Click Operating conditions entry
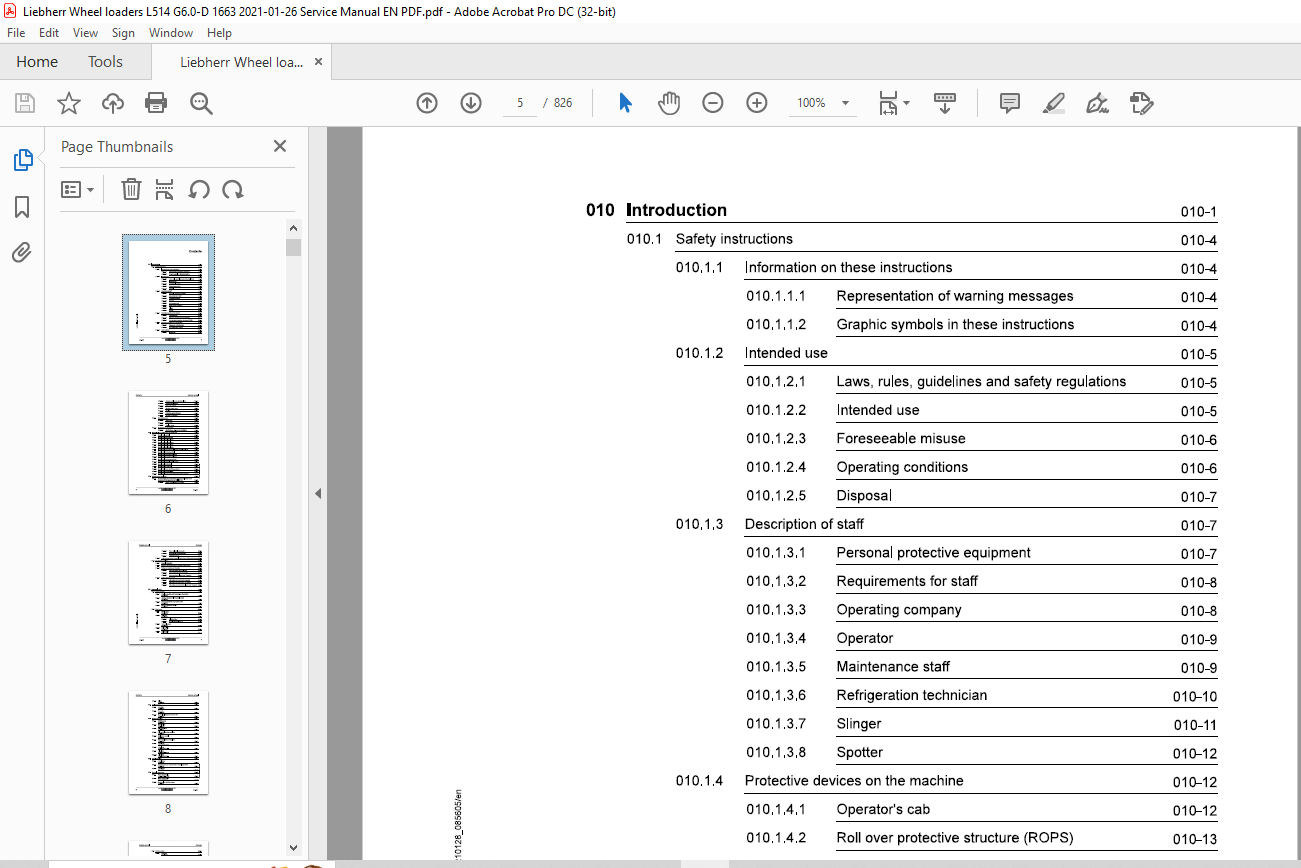 click(x=902, y=467)
